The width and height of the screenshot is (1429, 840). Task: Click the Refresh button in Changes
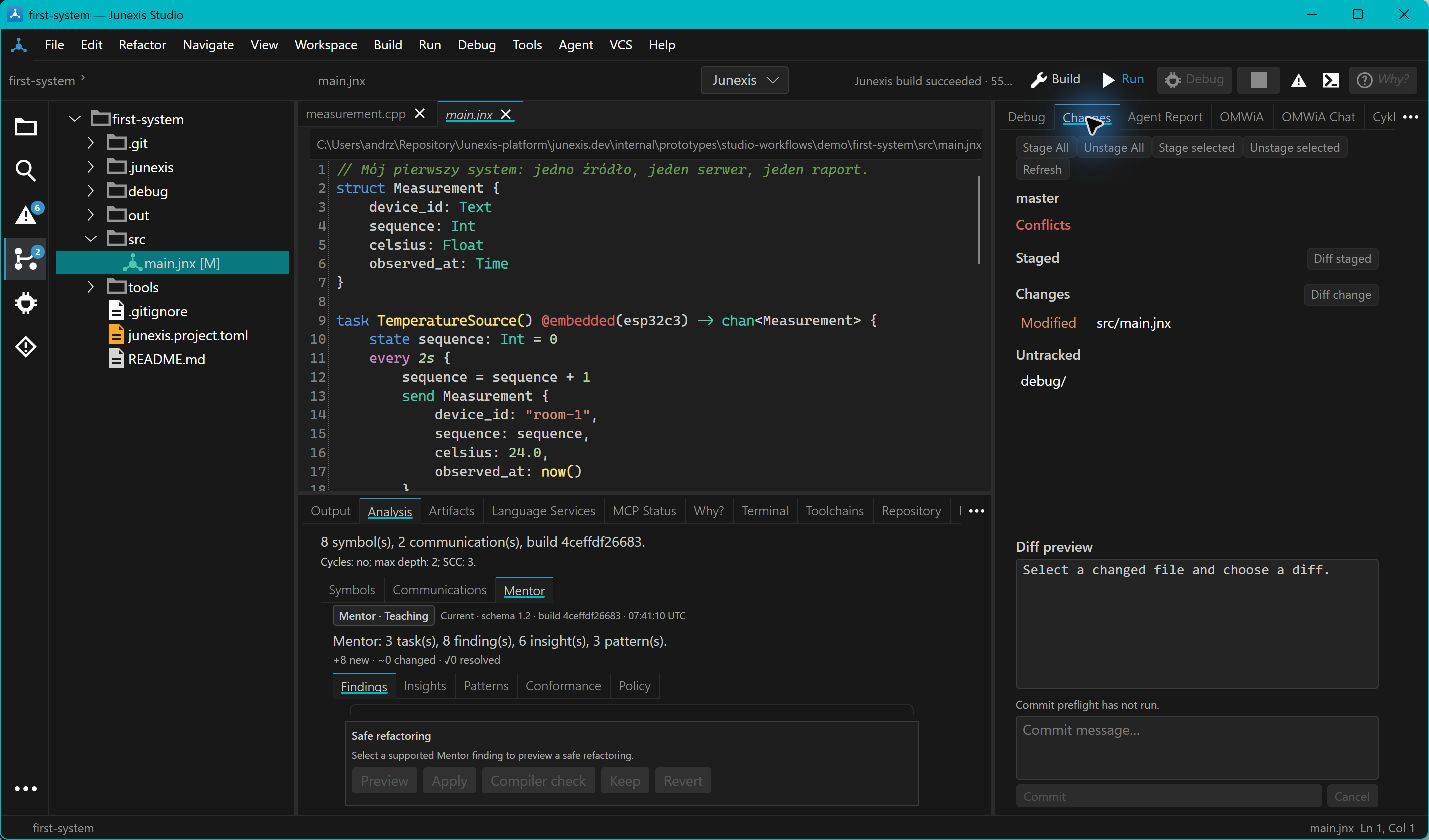coord(1042,170)
